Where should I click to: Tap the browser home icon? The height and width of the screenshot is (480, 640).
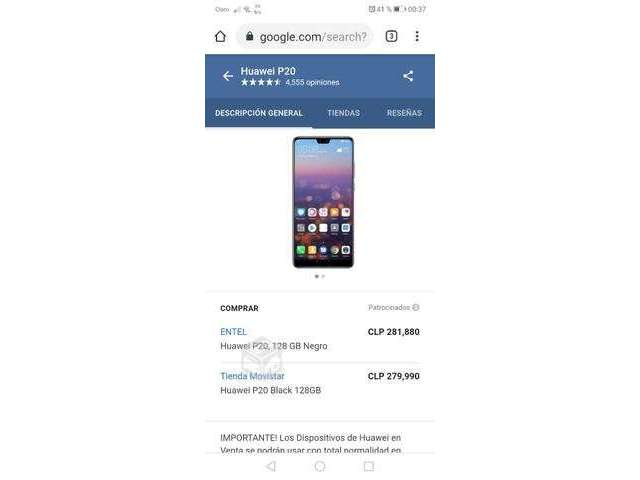[x=220, y=37]
